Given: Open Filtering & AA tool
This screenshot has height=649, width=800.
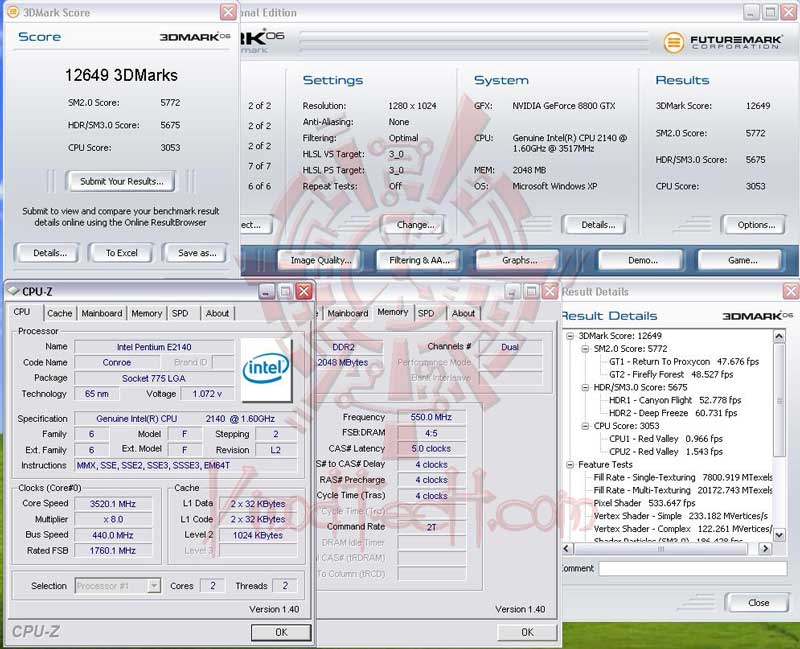Looking at the screenshot, I should pyautogui.click(x=419, y=260).
